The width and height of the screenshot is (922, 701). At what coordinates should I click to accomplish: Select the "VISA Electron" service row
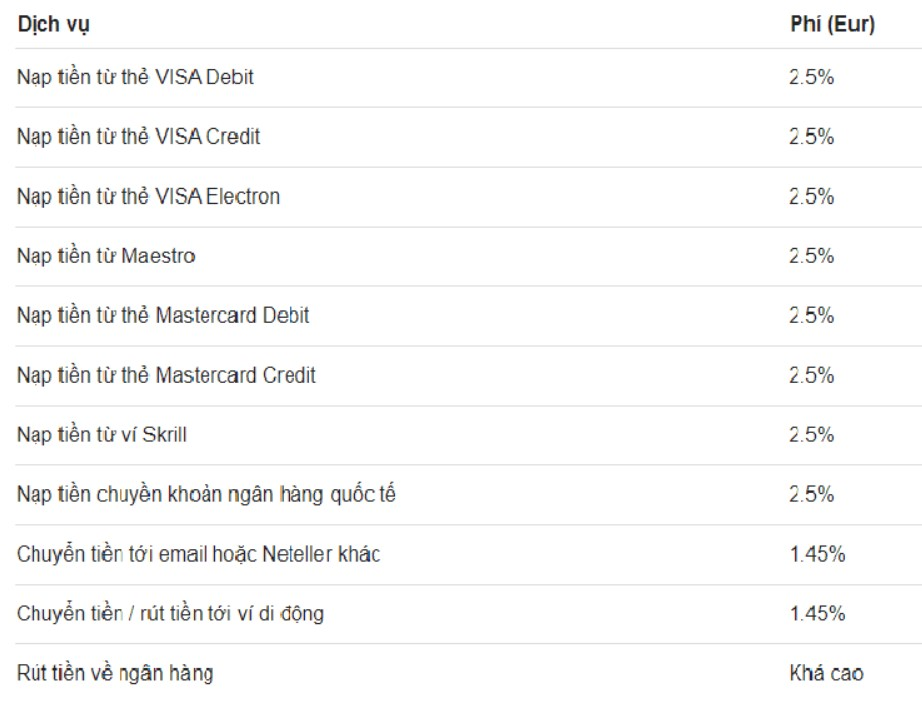(148, 197)
